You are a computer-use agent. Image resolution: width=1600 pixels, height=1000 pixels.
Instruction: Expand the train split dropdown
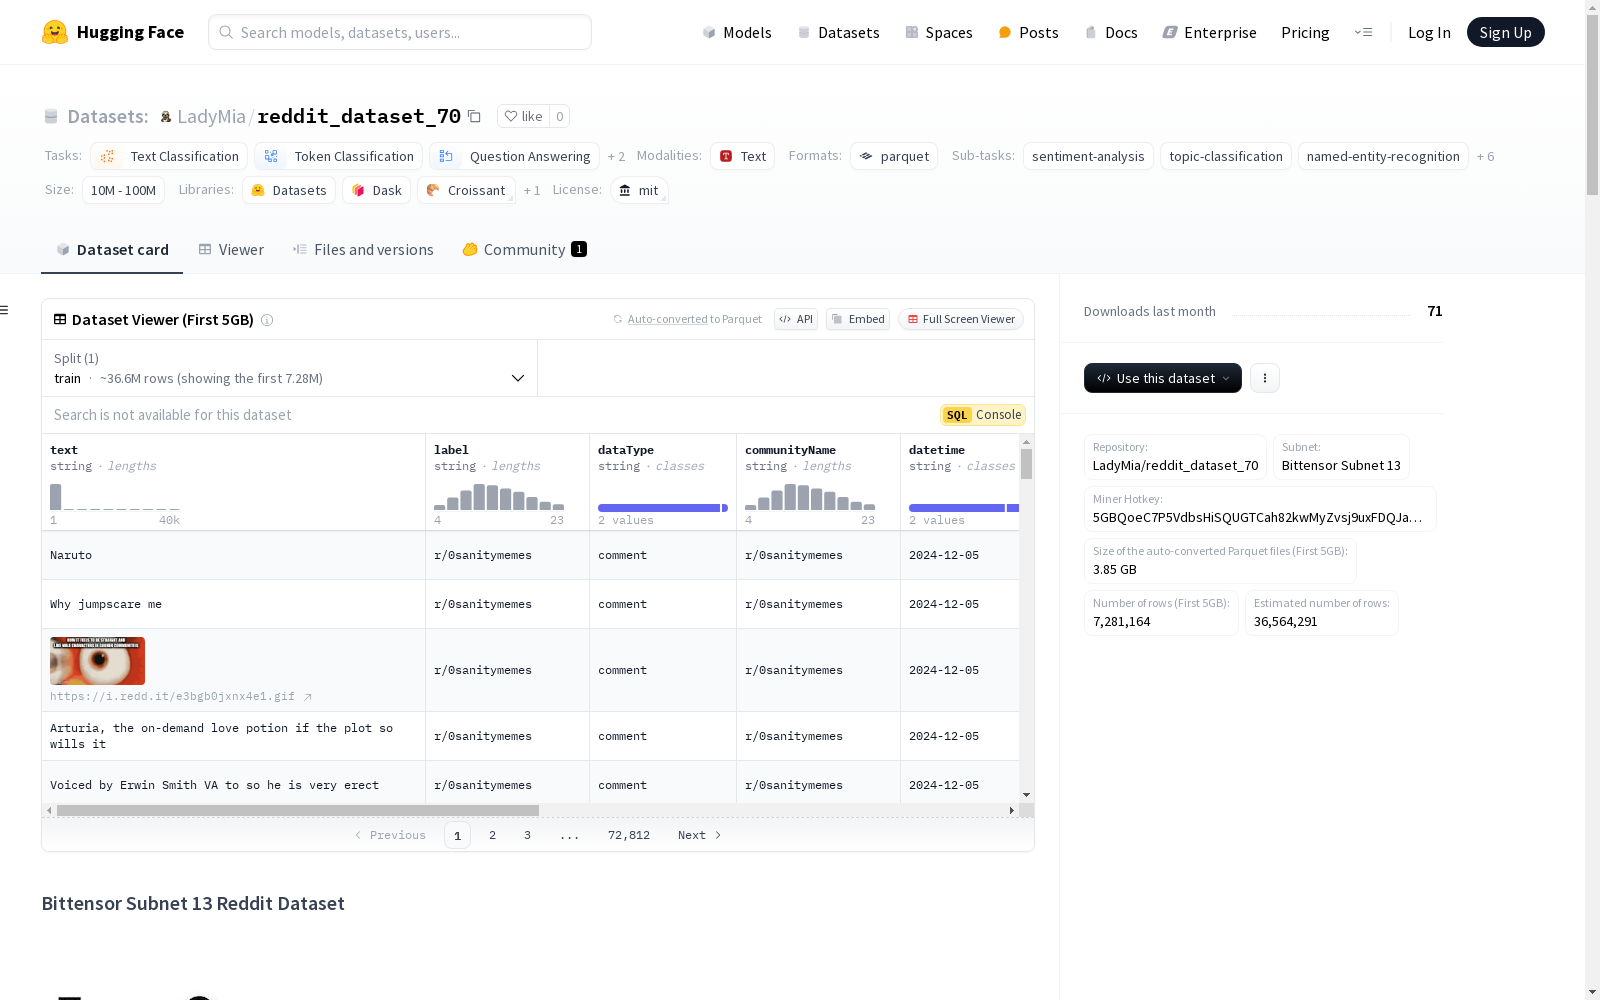pyautogui.click(x=290, y=368)
